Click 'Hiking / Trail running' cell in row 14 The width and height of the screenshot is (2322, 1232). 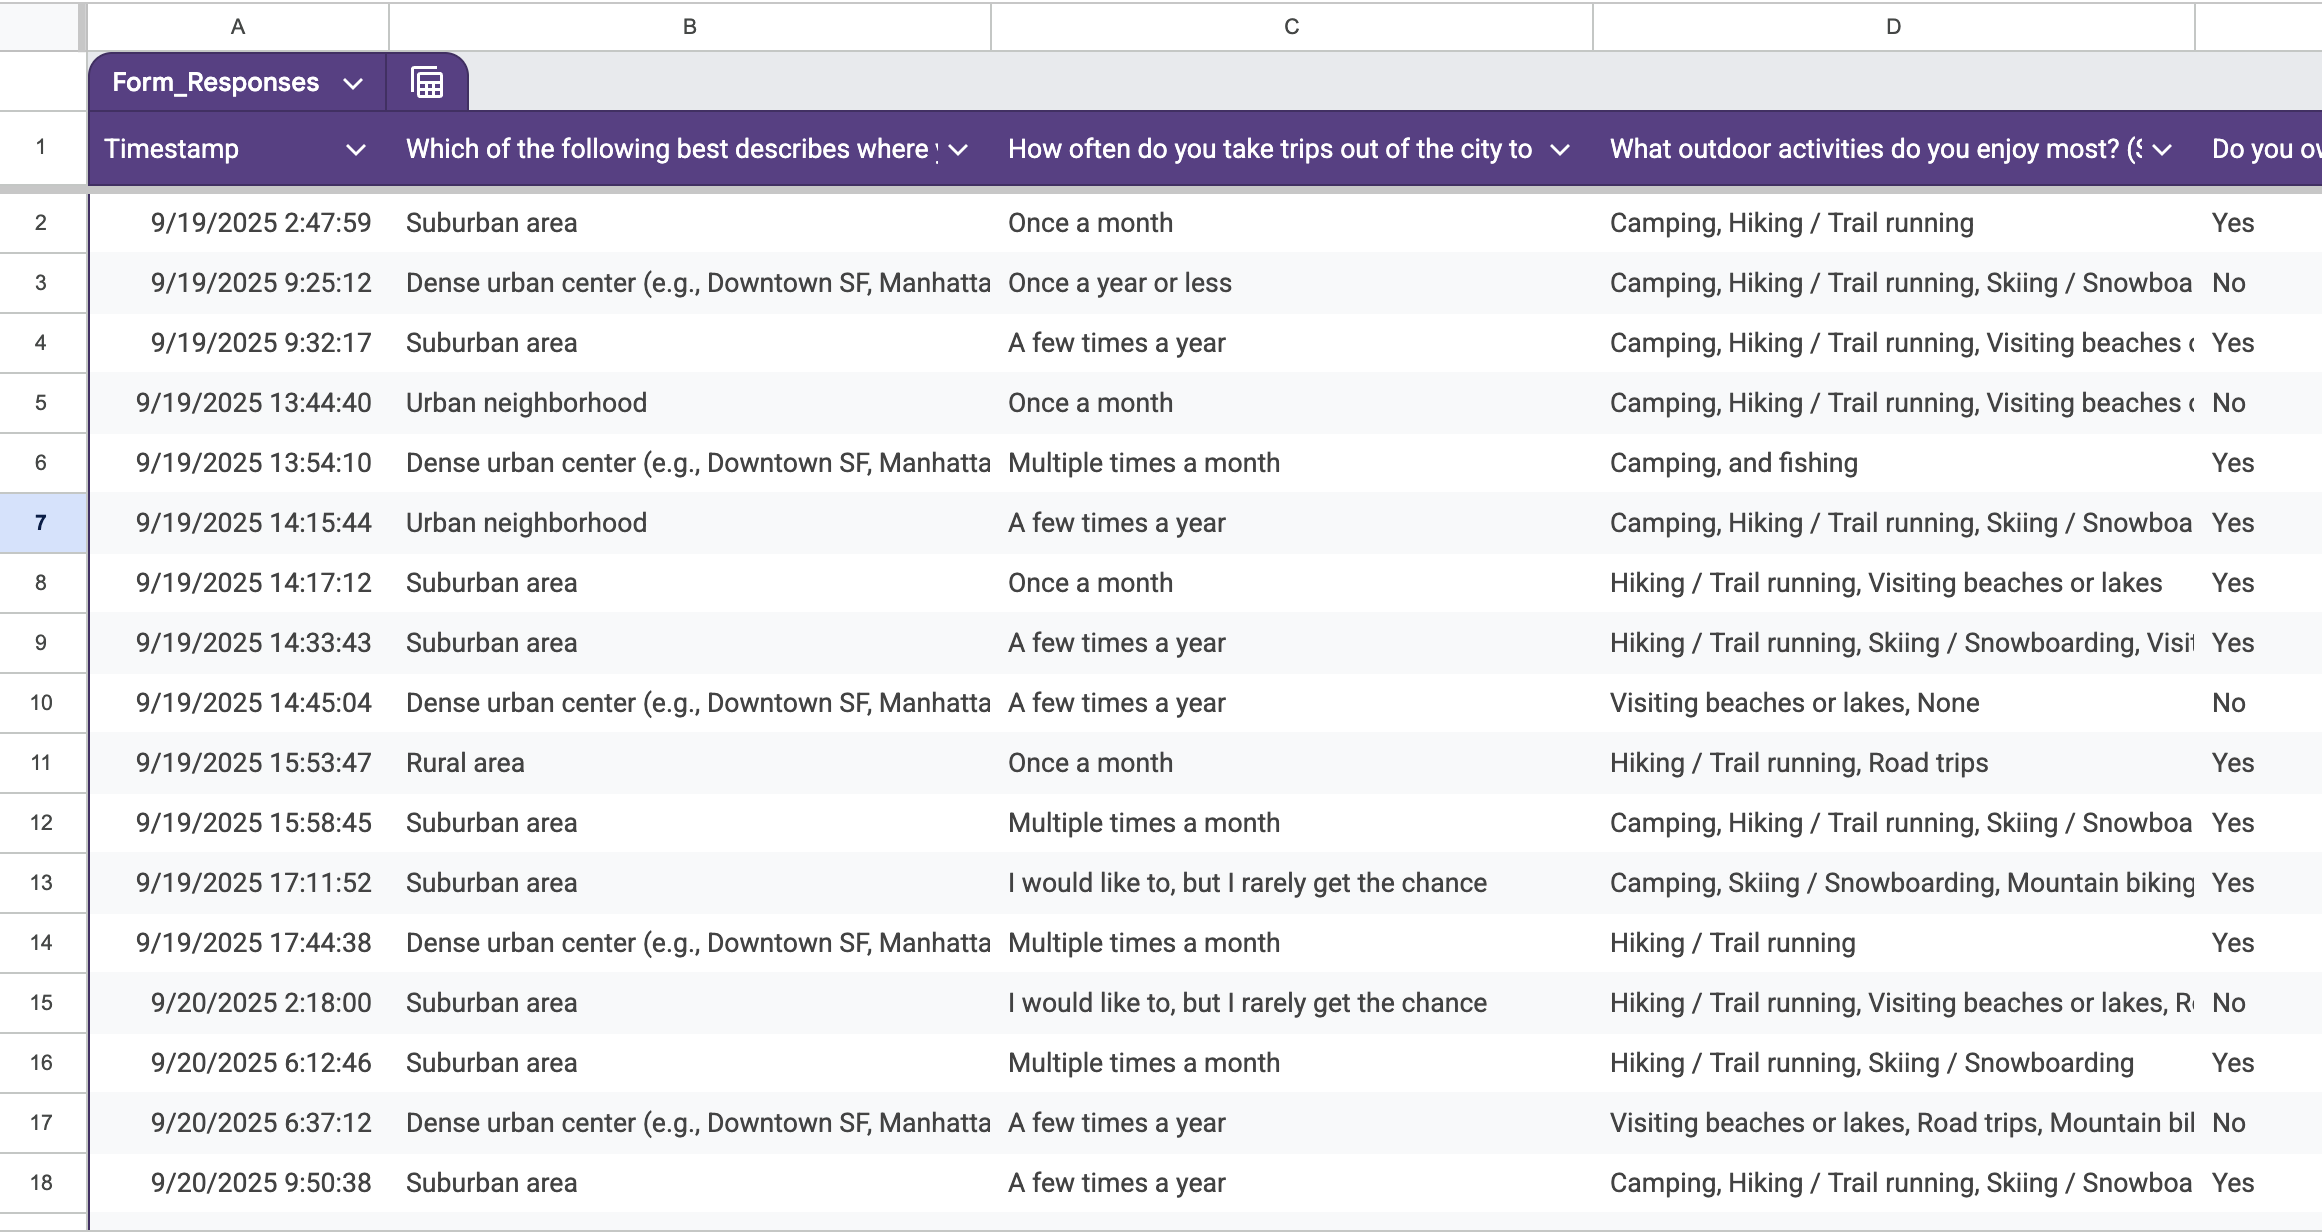point(1894,943)
